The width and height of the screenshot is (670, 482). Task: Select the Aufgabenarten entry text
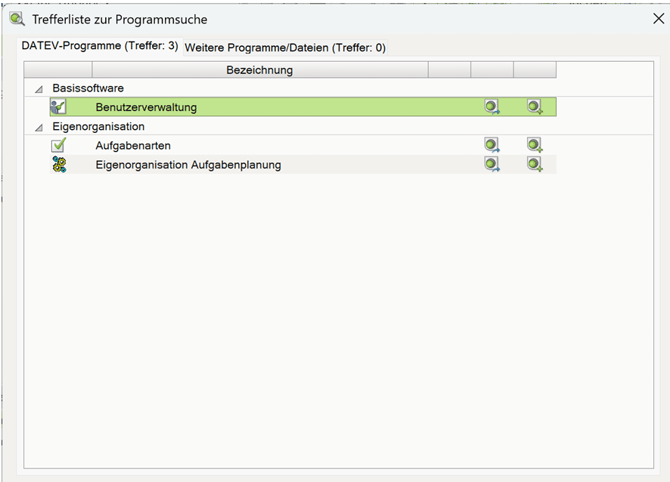[x=133, y=146]
